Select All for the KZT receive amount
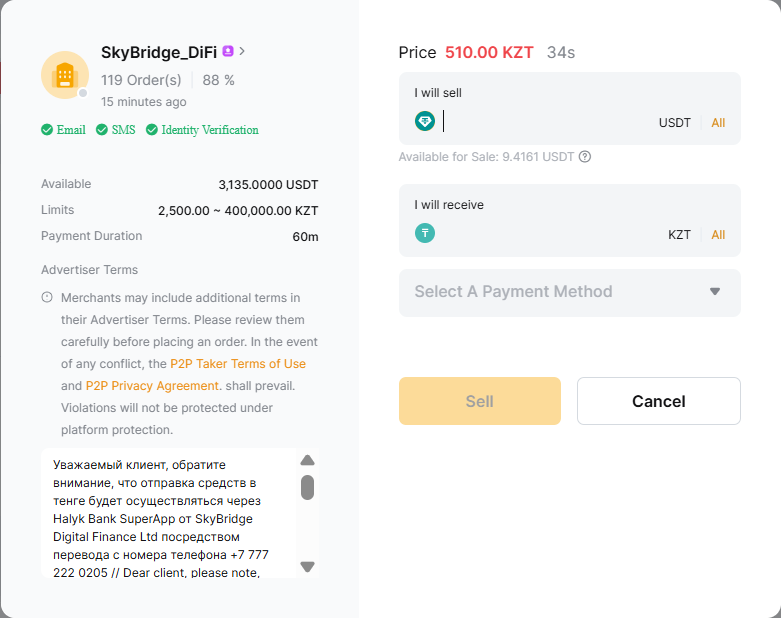 pos(718,235)
